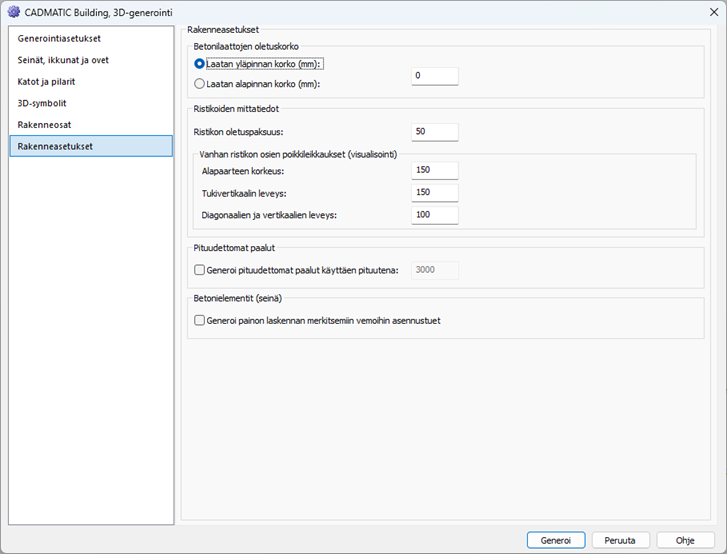Select Laatan alapinnan korko radio button
Image resolution: width=727 pixels, height=554 pixels.
200,84
